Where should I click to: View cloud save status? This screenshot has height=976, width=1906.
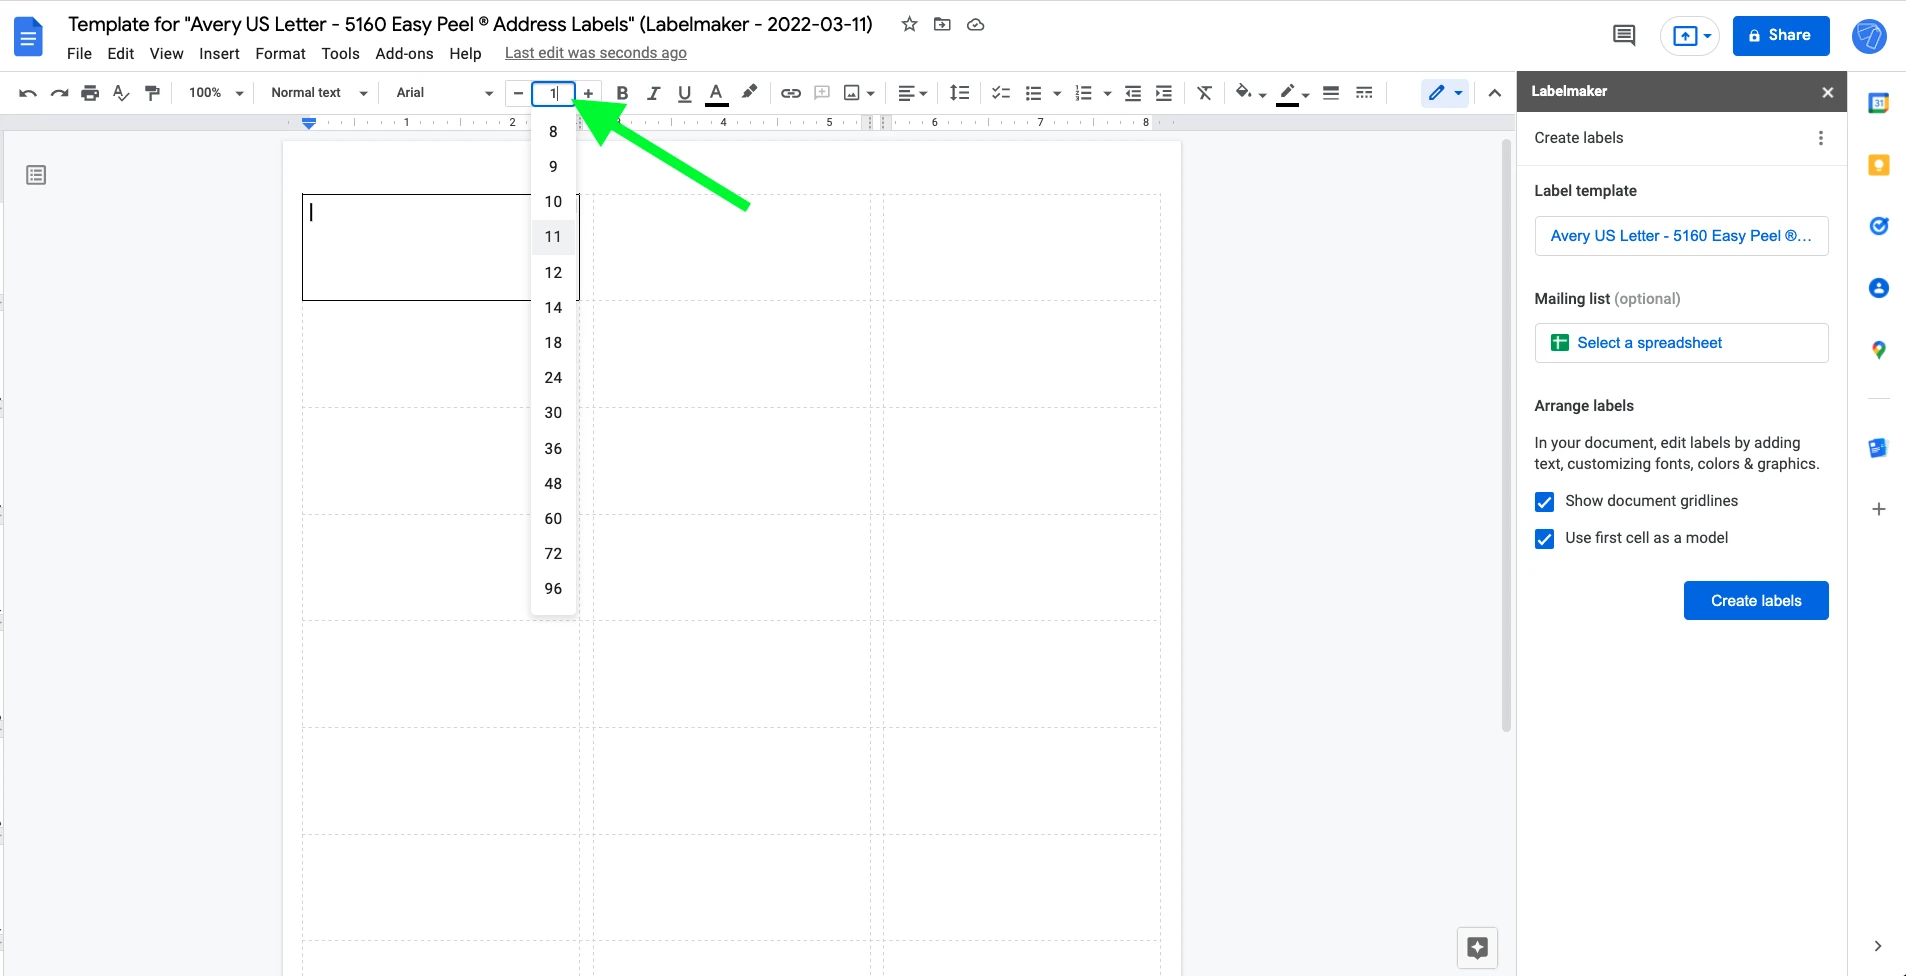(976, 24)
